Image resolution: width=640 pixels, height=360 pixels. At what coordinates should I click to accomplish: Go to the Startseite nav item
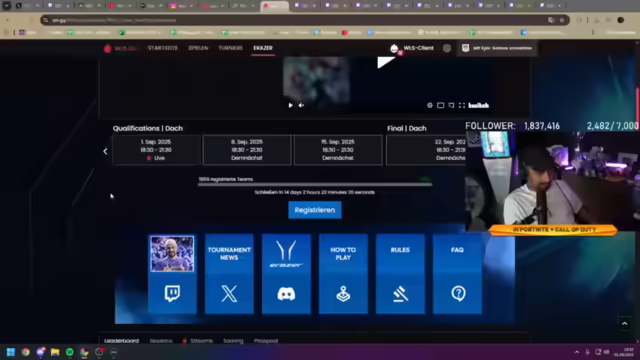pos(163,48)
